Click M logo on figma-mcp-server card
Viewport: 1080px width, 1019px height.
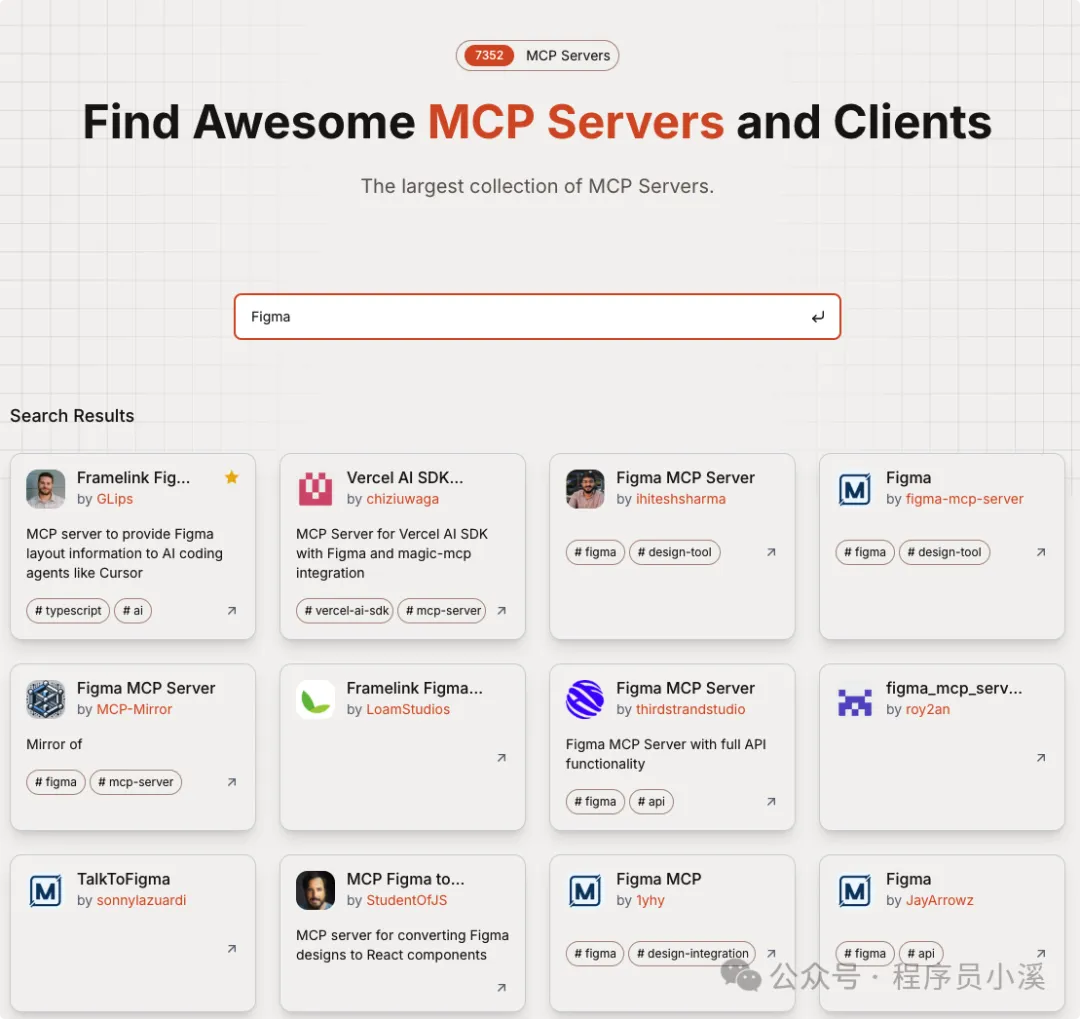pyautogui.click(x=855, y=490)
